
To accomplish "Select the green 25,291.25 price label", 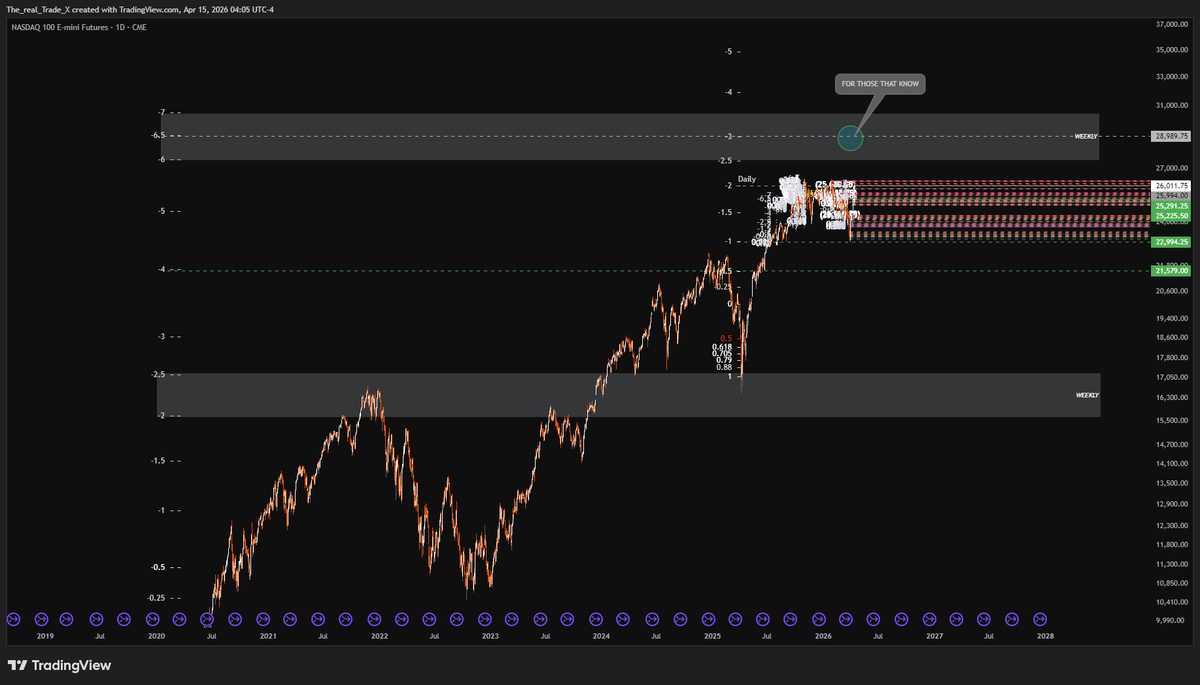I will [x=1170, y=206].
